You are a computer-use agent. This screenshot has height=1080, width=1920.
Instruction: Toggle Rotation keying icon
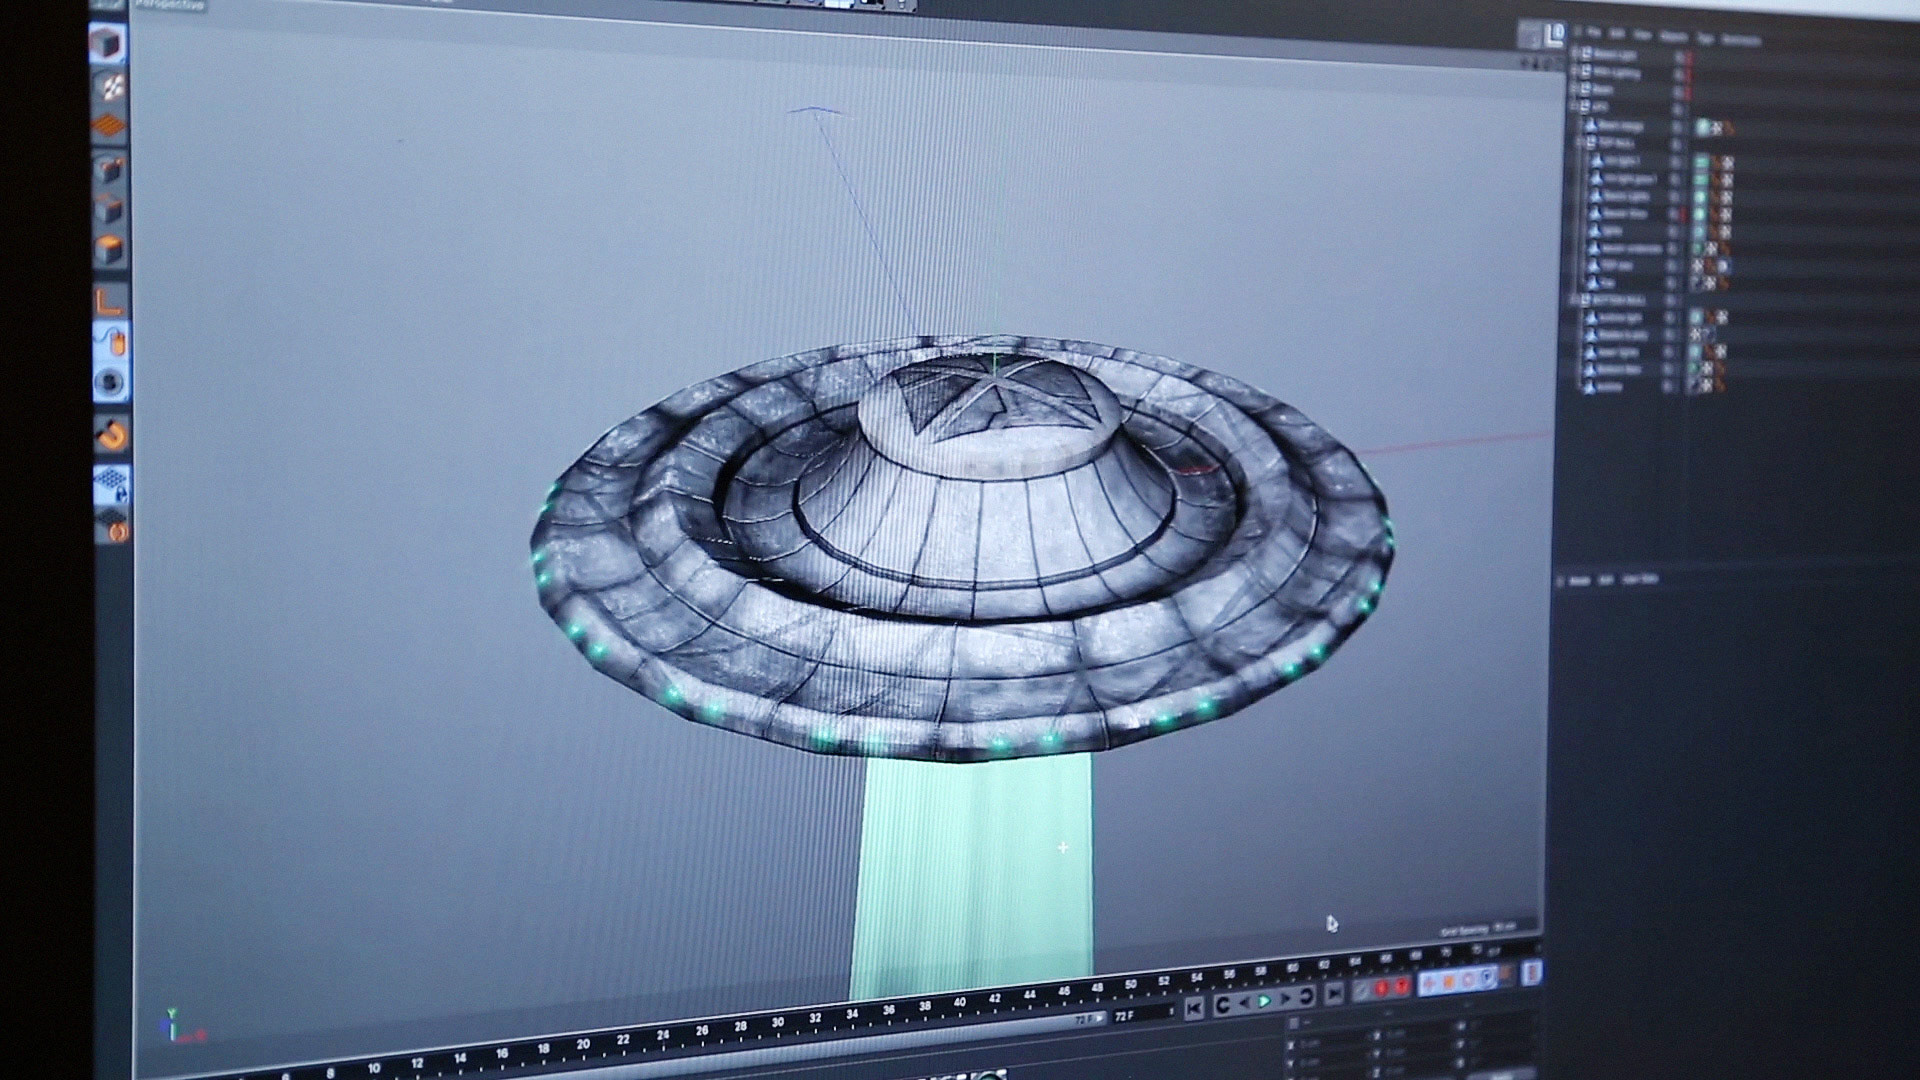click(x=1469, y=980)
